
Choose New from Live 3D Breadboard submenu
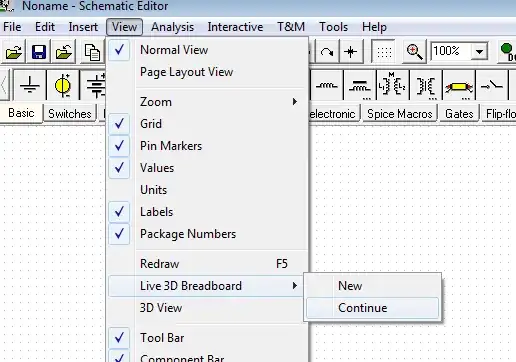point(373,286)
